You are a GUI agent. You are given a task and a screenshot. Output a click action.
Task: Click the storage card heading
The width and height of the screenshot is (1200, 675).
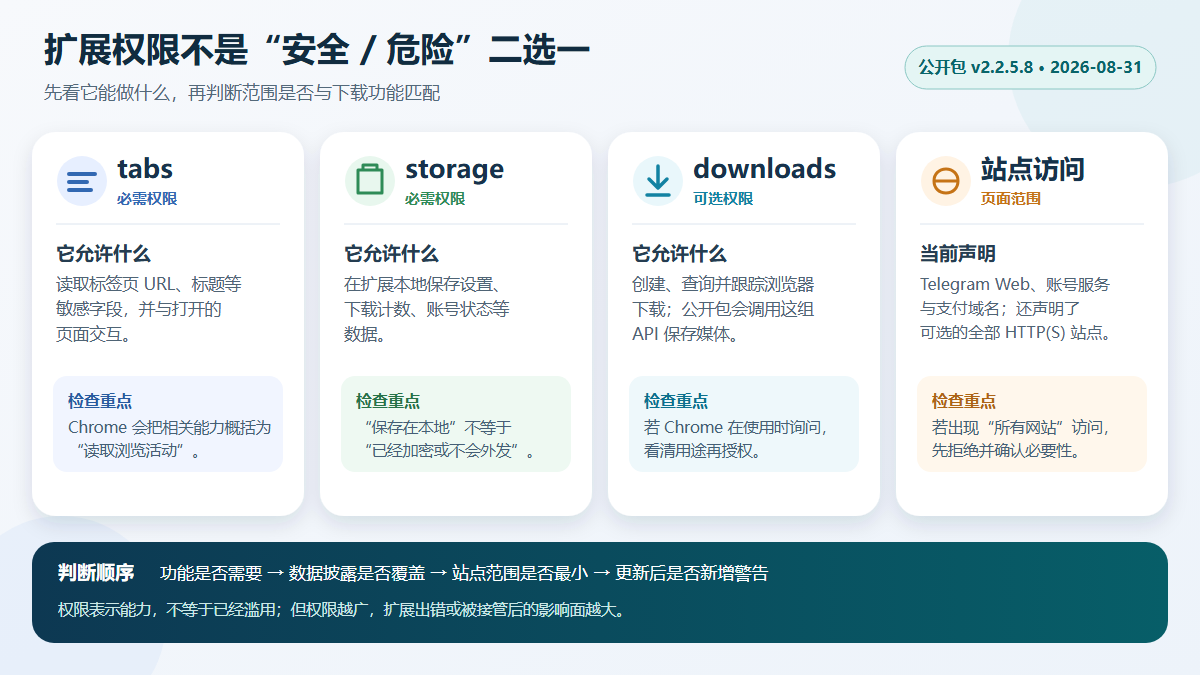[x=454, y=169]
